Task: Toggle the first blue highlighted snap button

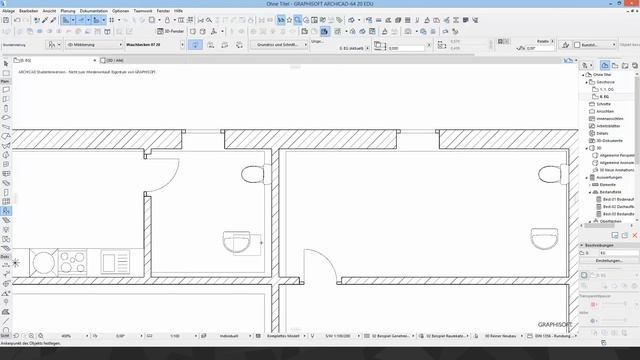Action: tap(66, 20)
